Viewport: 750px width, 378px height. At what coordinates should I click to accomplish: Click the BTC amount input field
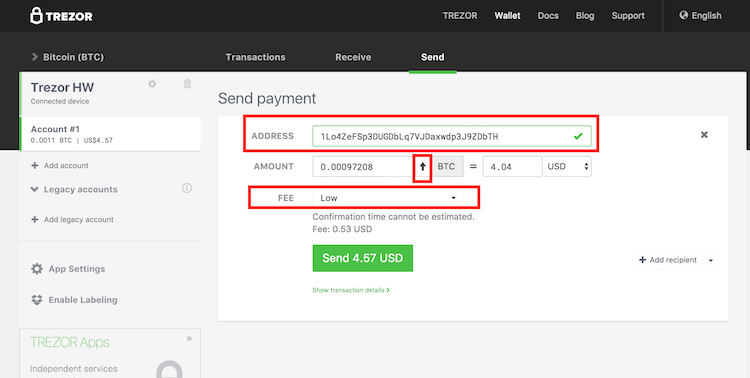(363, 167)
